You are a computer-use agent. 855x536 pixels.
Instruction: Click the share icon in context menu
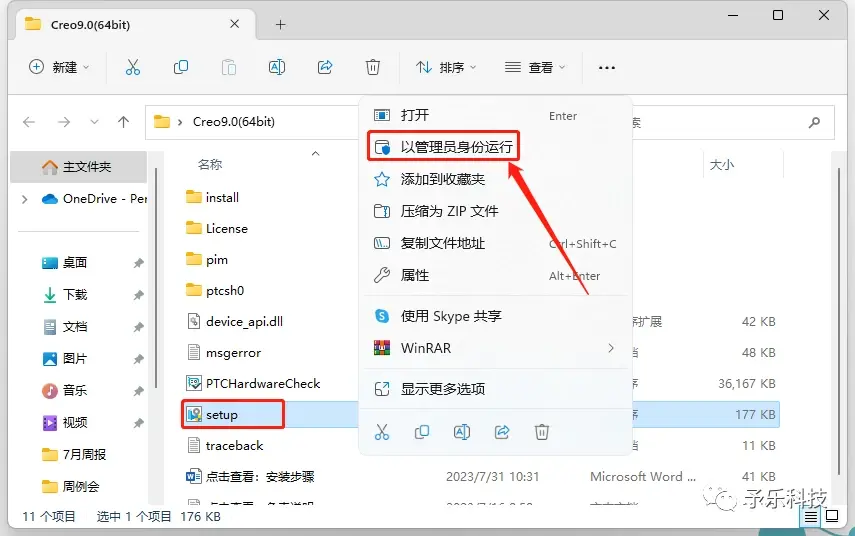[x=502, y=432]
